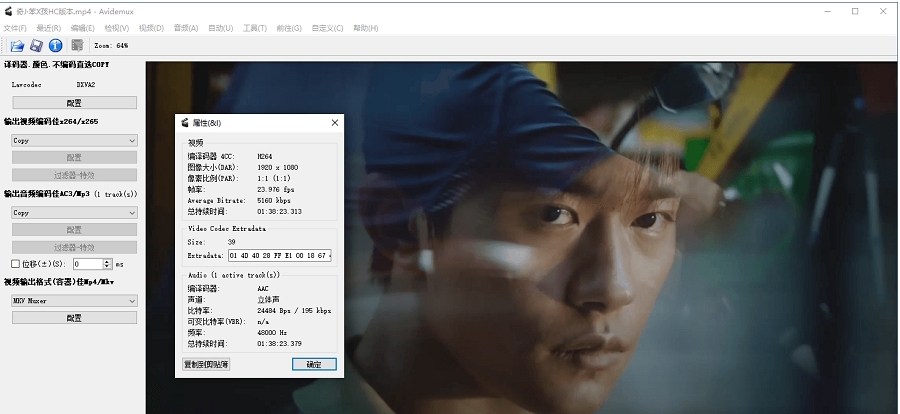Click the DXVA2 decoder label

coord(86,84)
